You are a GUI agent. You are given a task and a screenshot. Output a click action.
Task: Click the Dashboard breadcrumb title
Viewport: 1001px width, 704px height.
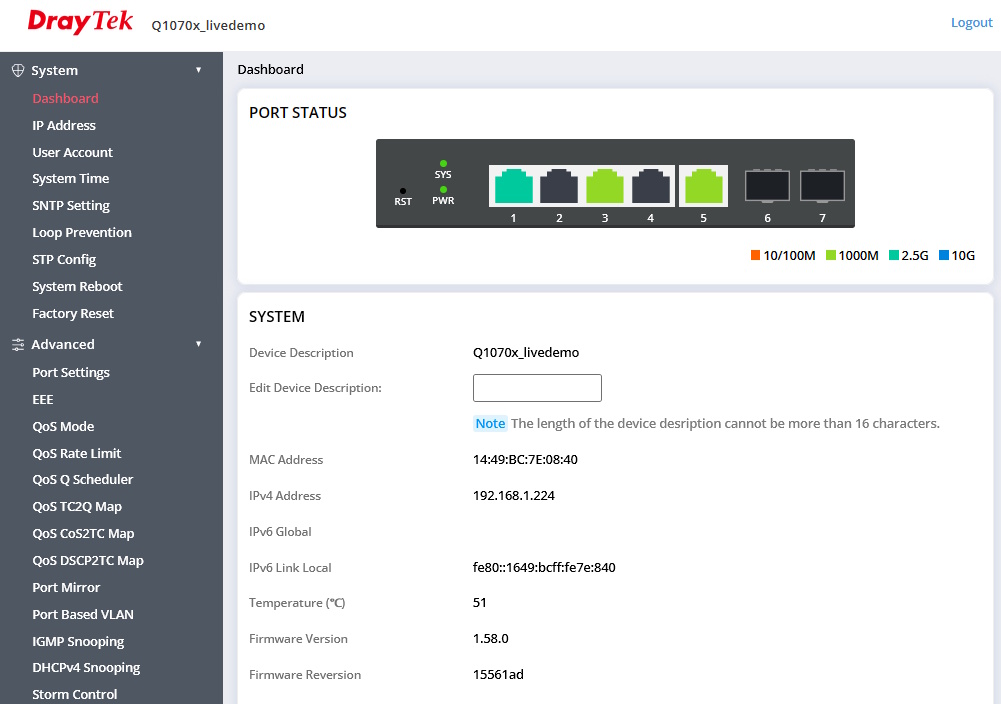[x=271, y=70]
